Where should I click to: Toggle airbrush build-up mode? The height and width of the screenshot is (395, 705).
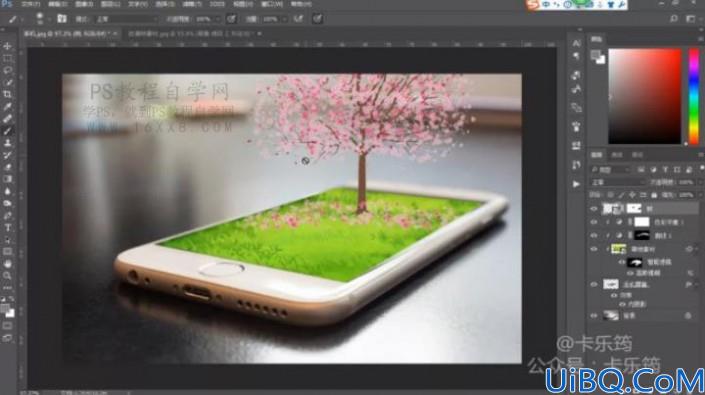coord(298,19)
